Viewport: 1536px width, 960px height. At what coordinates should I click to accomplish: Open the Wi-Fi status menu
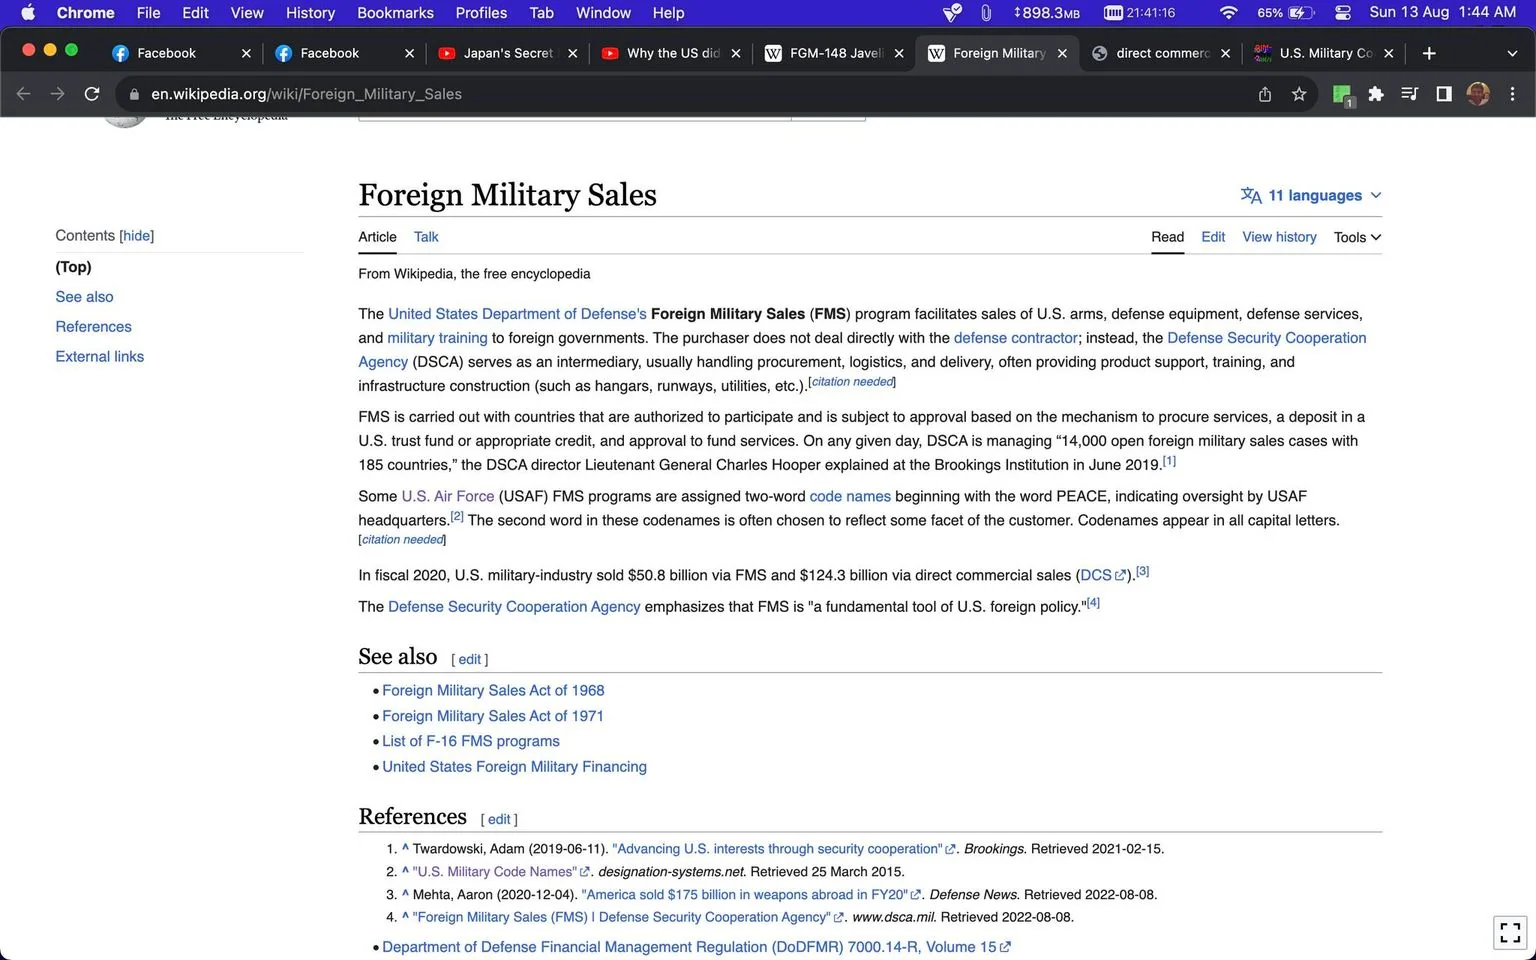pyautogui.click(x=1229, y=13)
